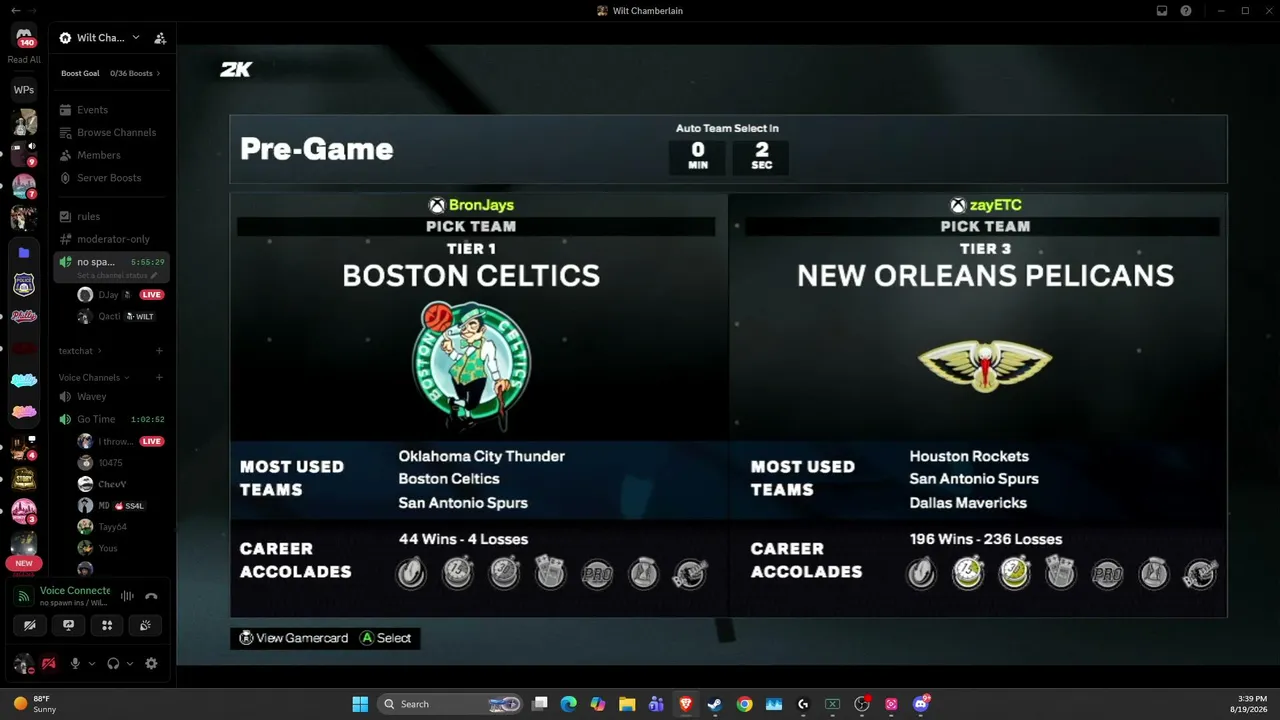Click the BronJays gamertag
Screen dimensions: 1280x720
tap(481, 205)
